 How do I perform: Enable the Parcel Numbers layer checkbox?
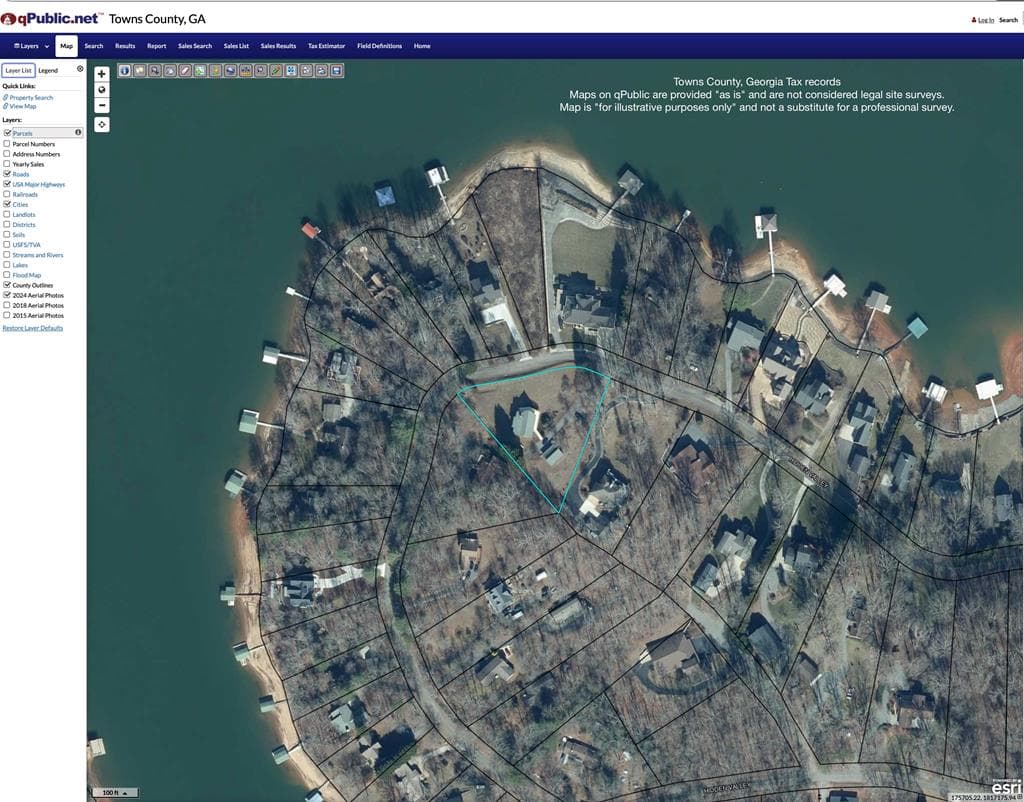tap(7, 144)
